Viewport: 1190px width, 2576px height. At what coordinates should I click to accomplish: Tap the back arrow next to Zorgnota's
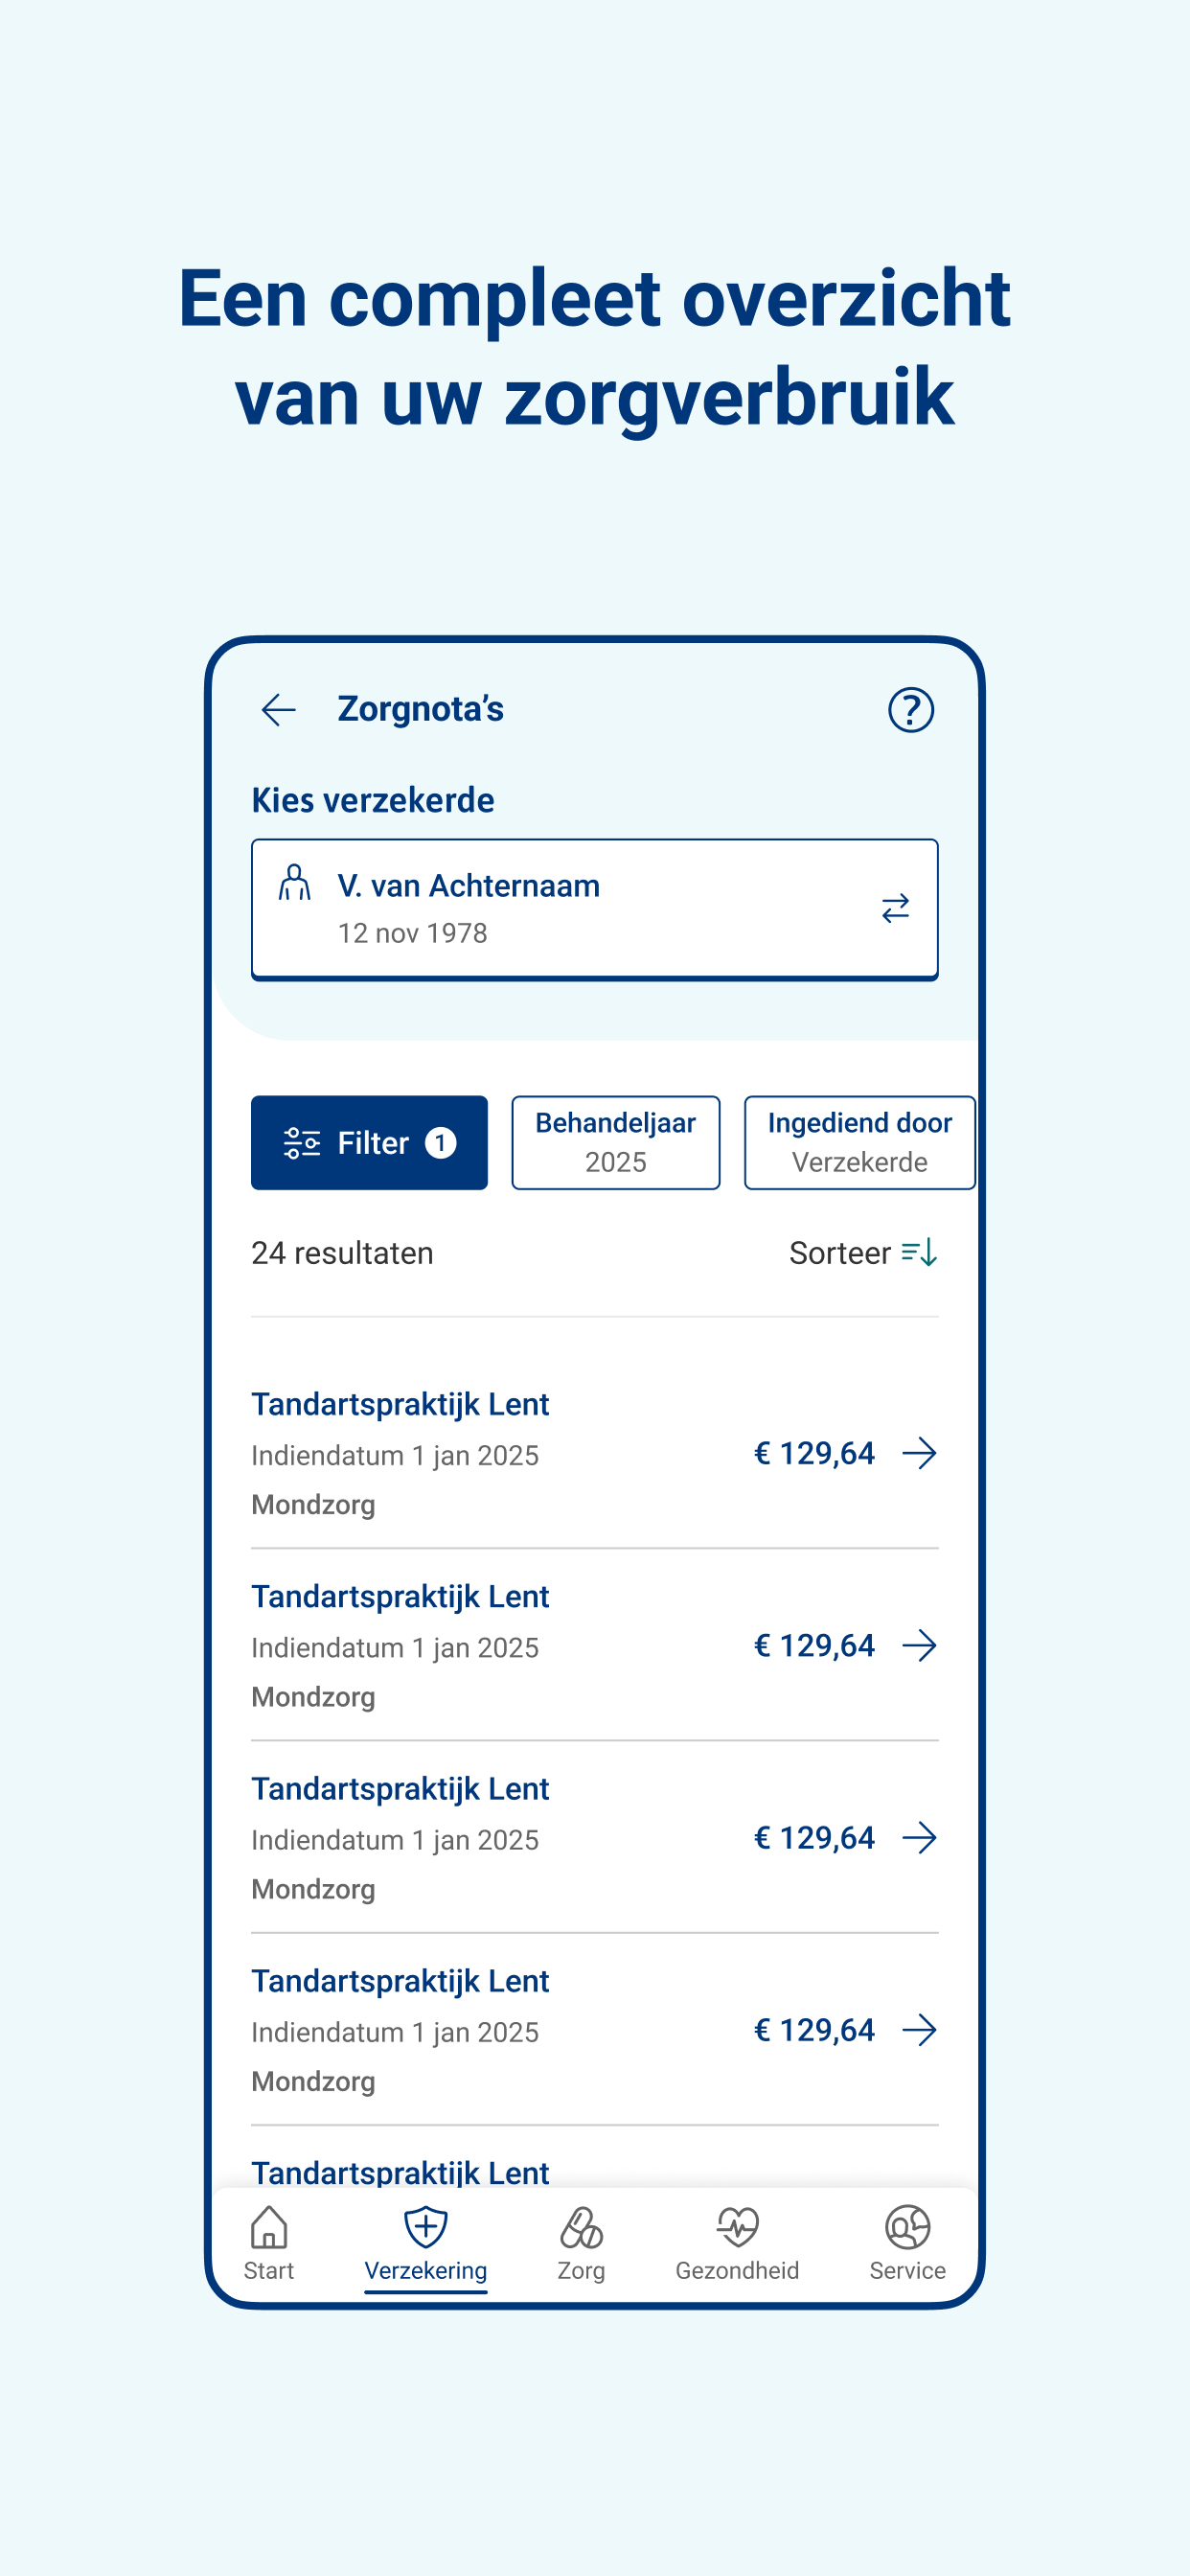click(x=278, y=710)
